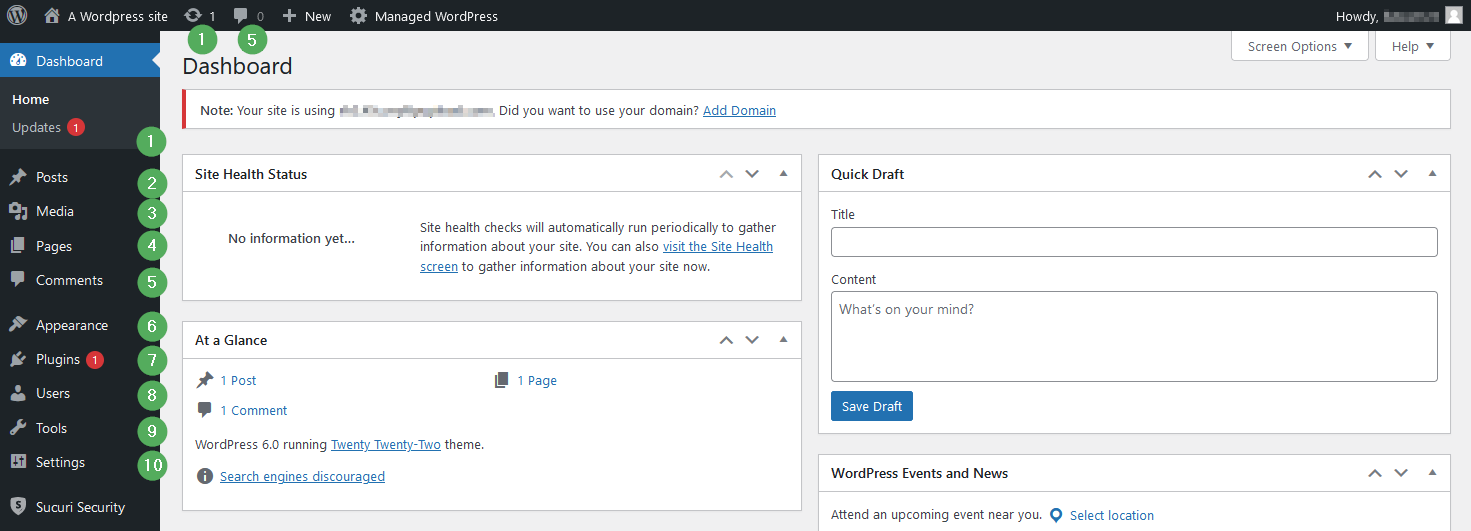Click the pushpin icon beside 1 Post
The width and height of the screenshot is (1471, 531).
205,380
